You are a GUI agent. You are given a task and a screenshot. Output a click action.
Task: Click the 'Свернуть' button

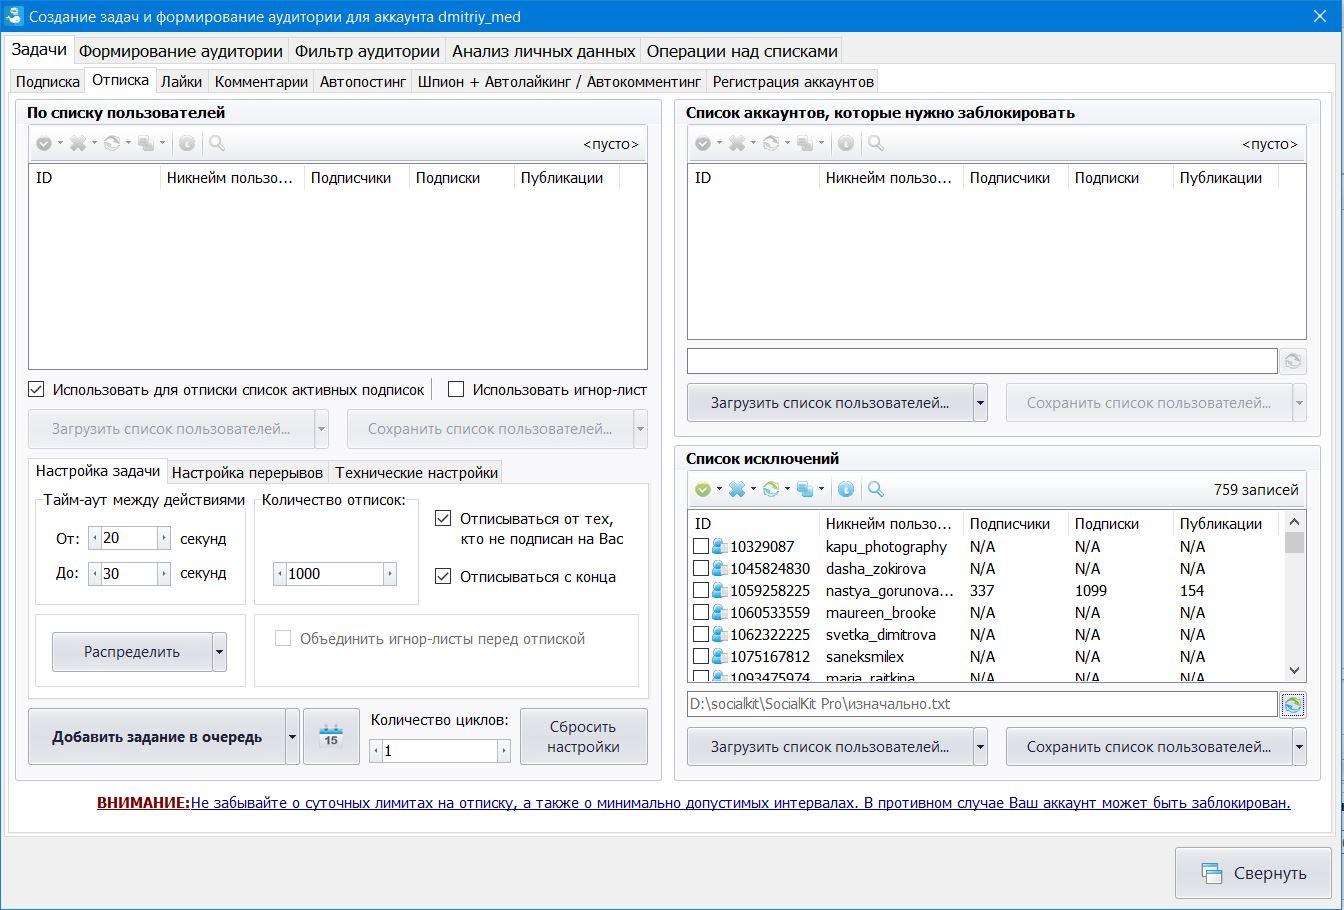coord(1254,873)
